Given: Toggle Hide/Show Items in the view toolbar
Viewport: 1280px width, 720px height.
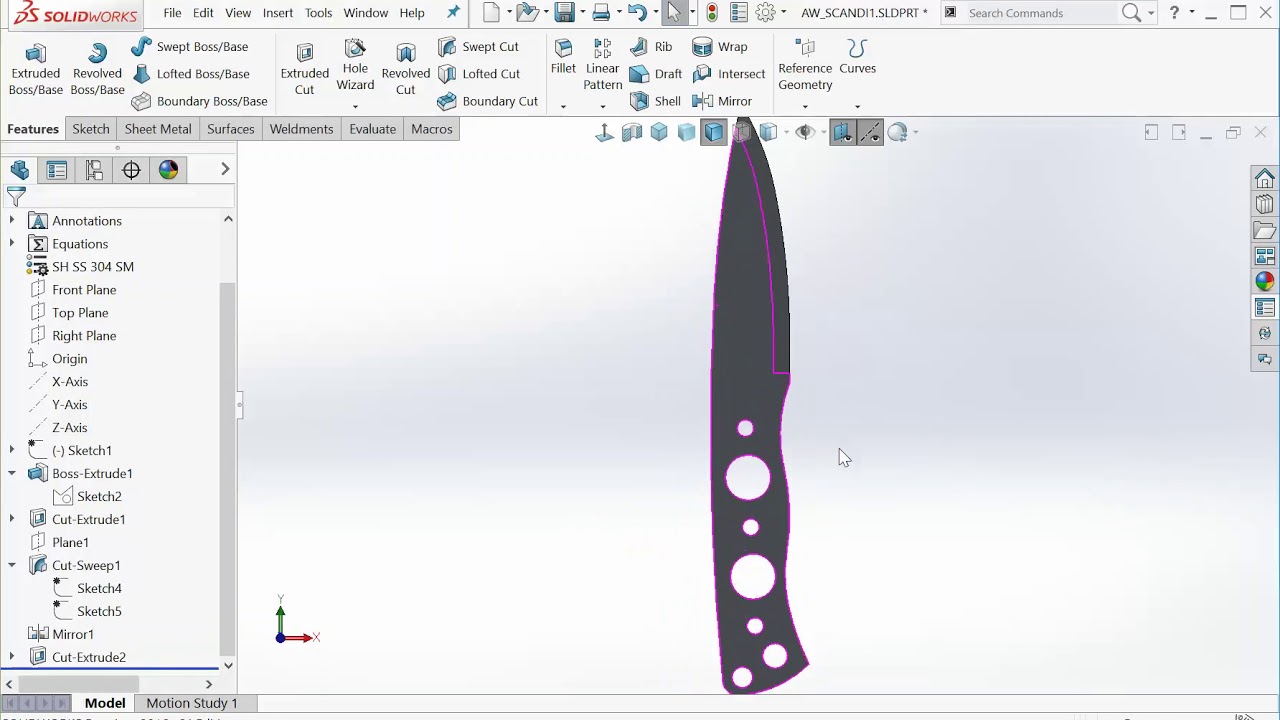Looking at the screenshot, I should pos(805,132).
